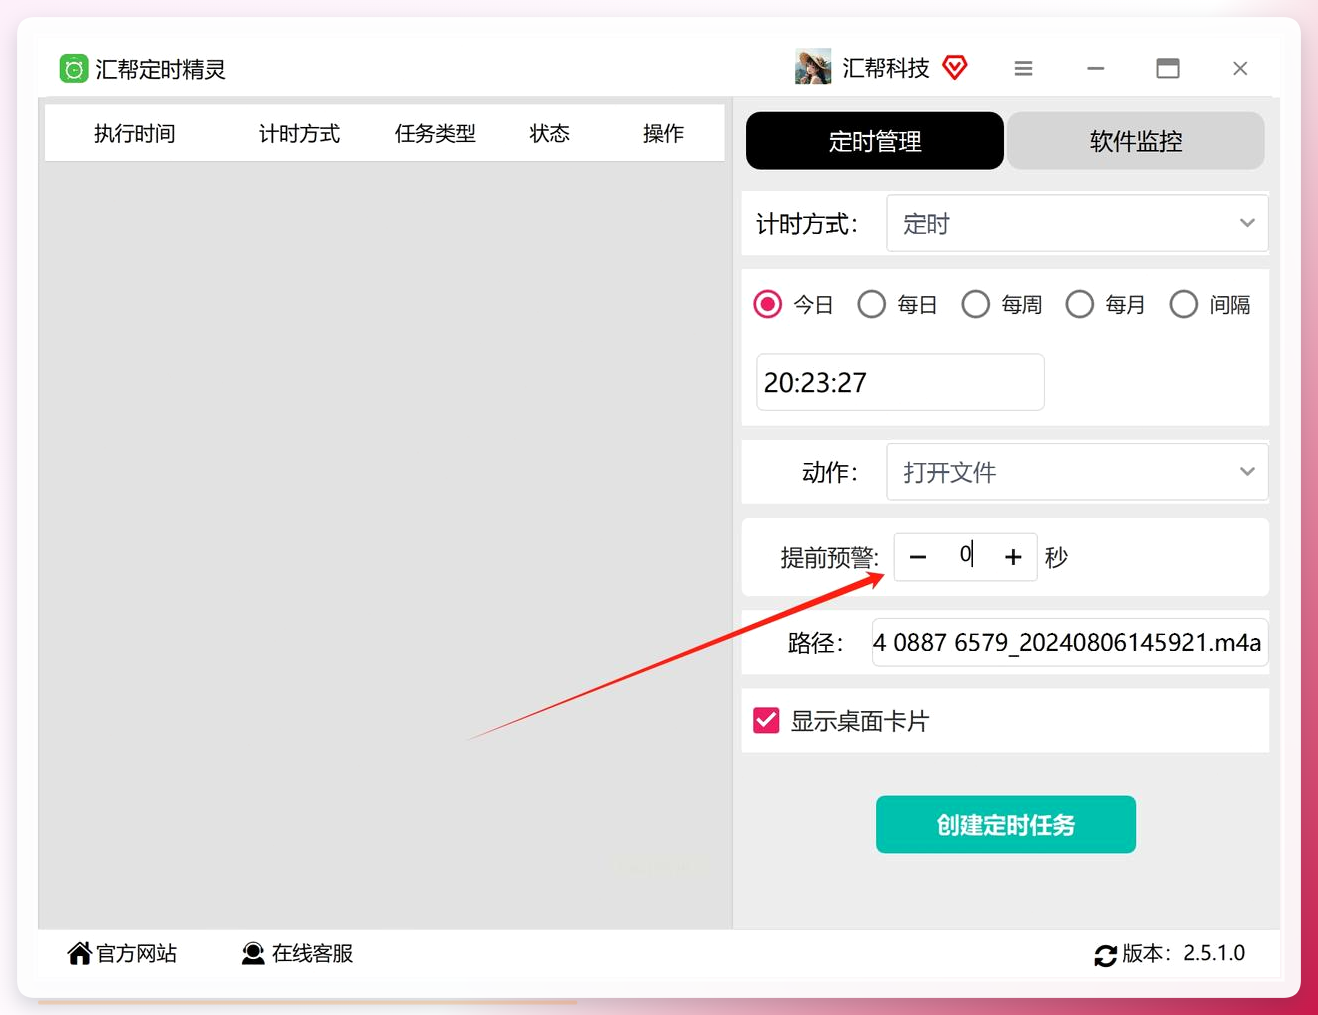Image resolution: width=1318 pixels, height=1015 pixels.
Task: Uncheck the 显示桌面卡片 checkbox
Action: pos(766,720)
